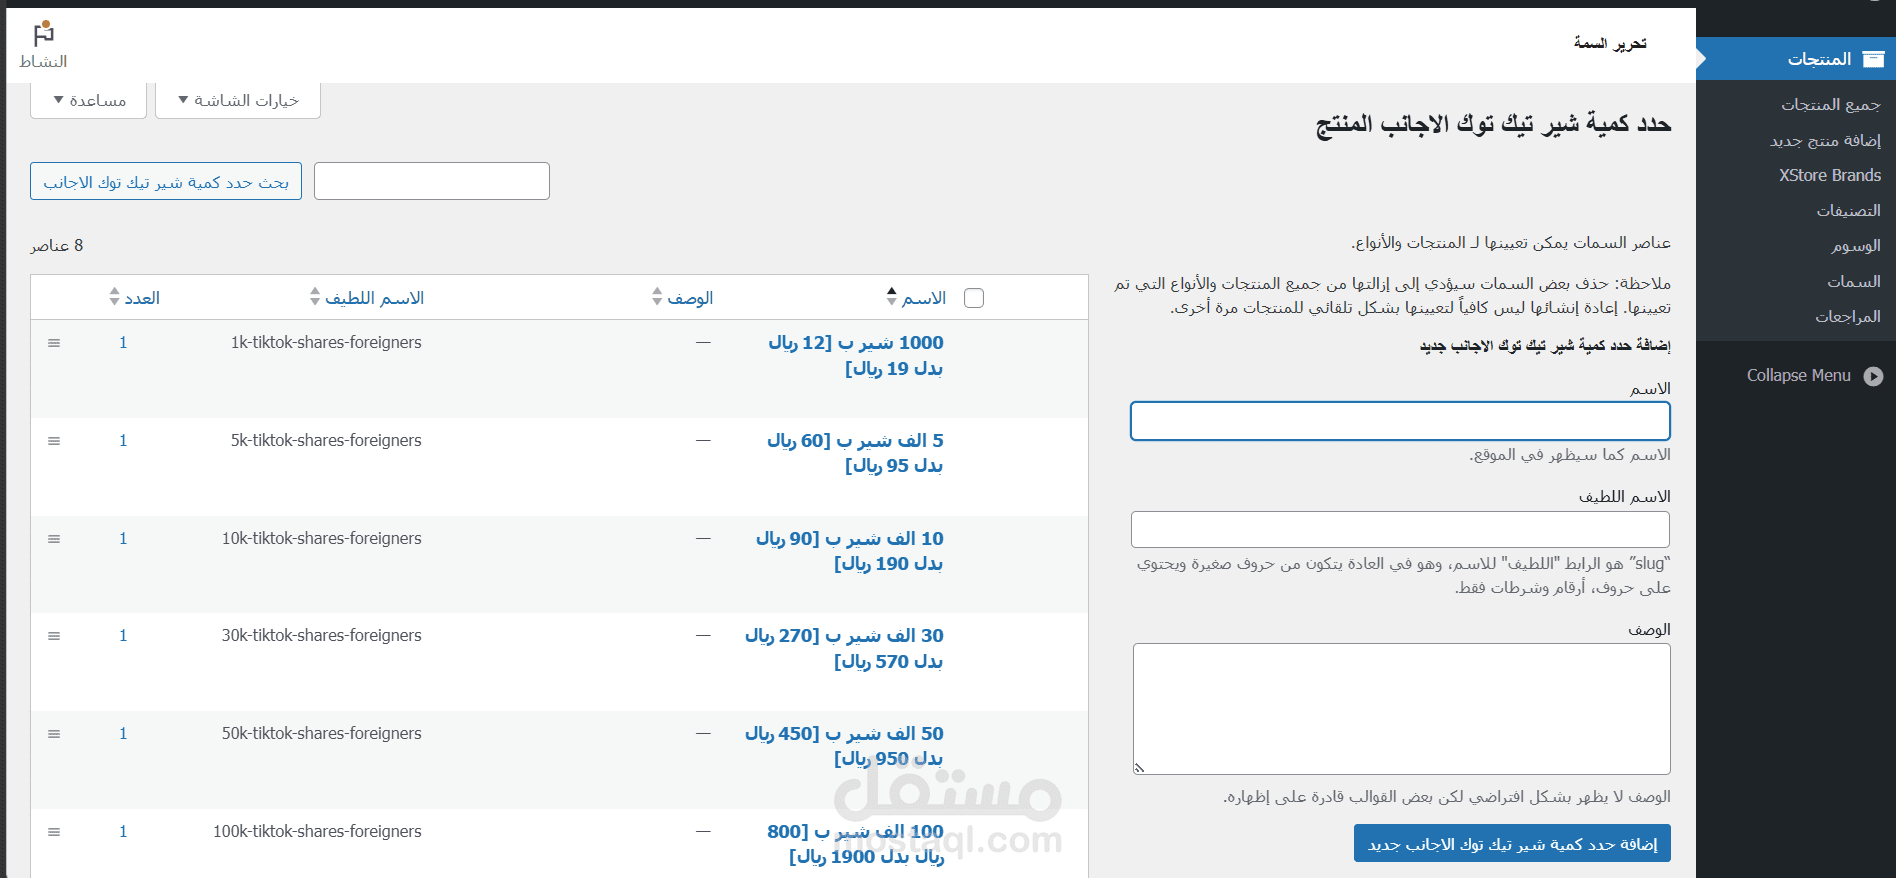
Task: Click slug text 1k-tiktok-shares-foreigners
Action: coord(326,343)
